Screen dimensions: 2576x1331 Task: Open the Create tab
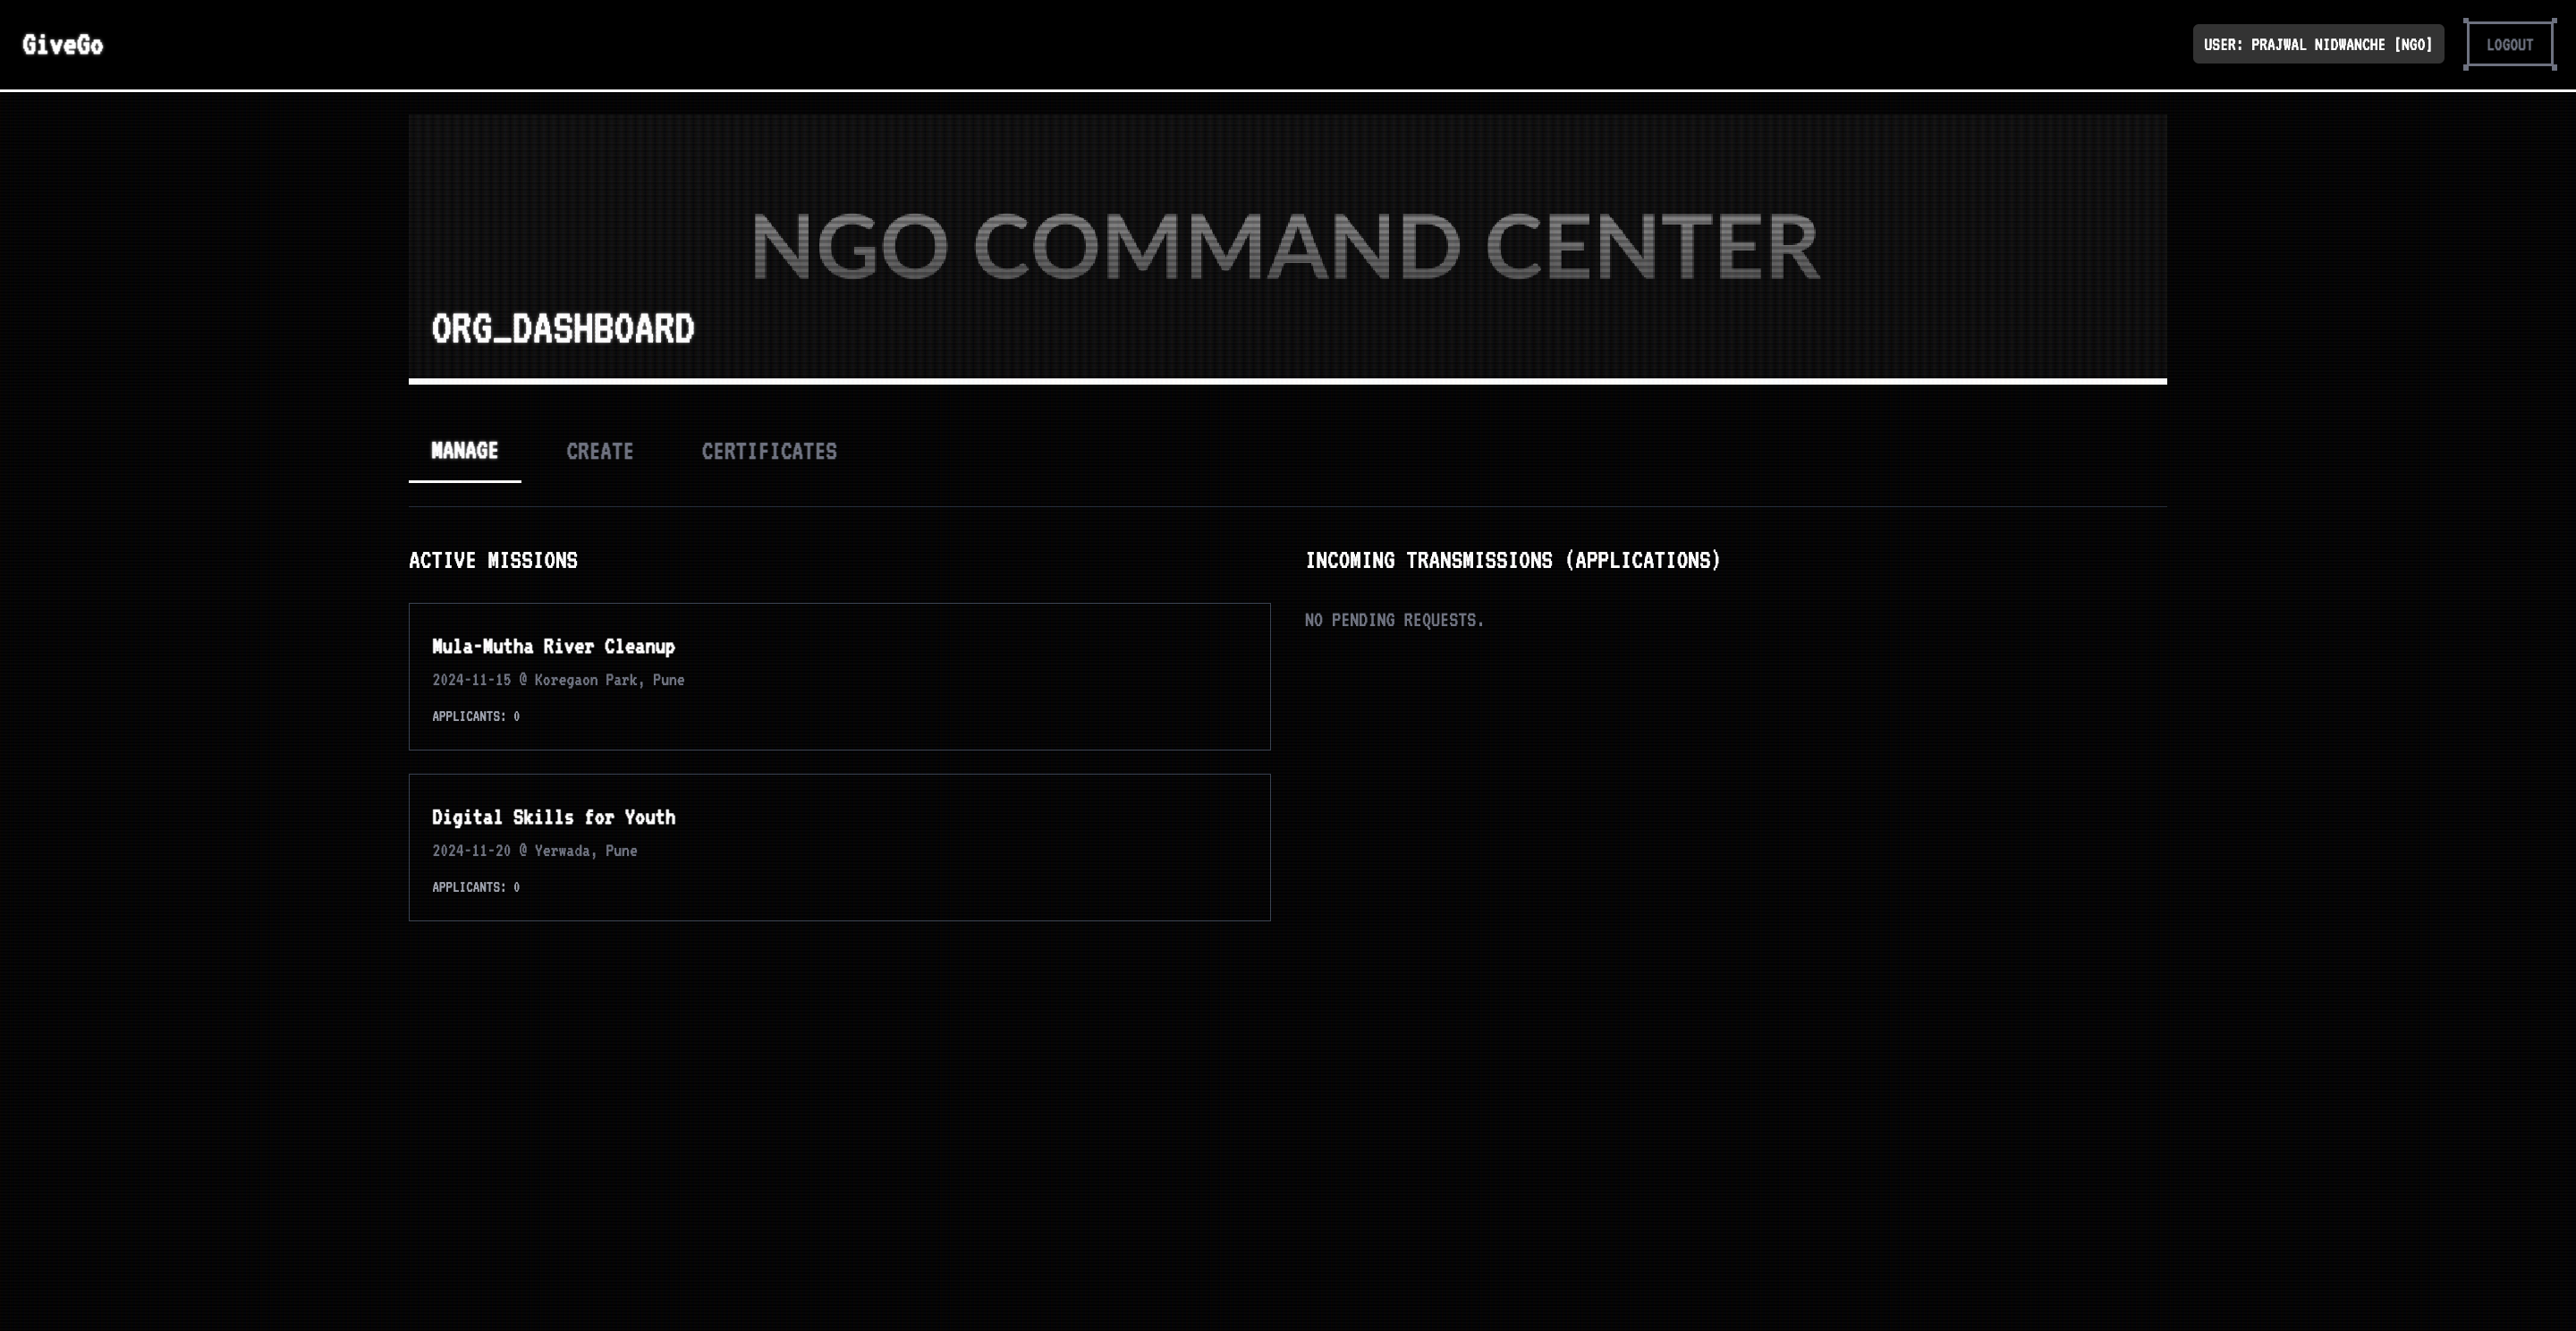point(599,451)
